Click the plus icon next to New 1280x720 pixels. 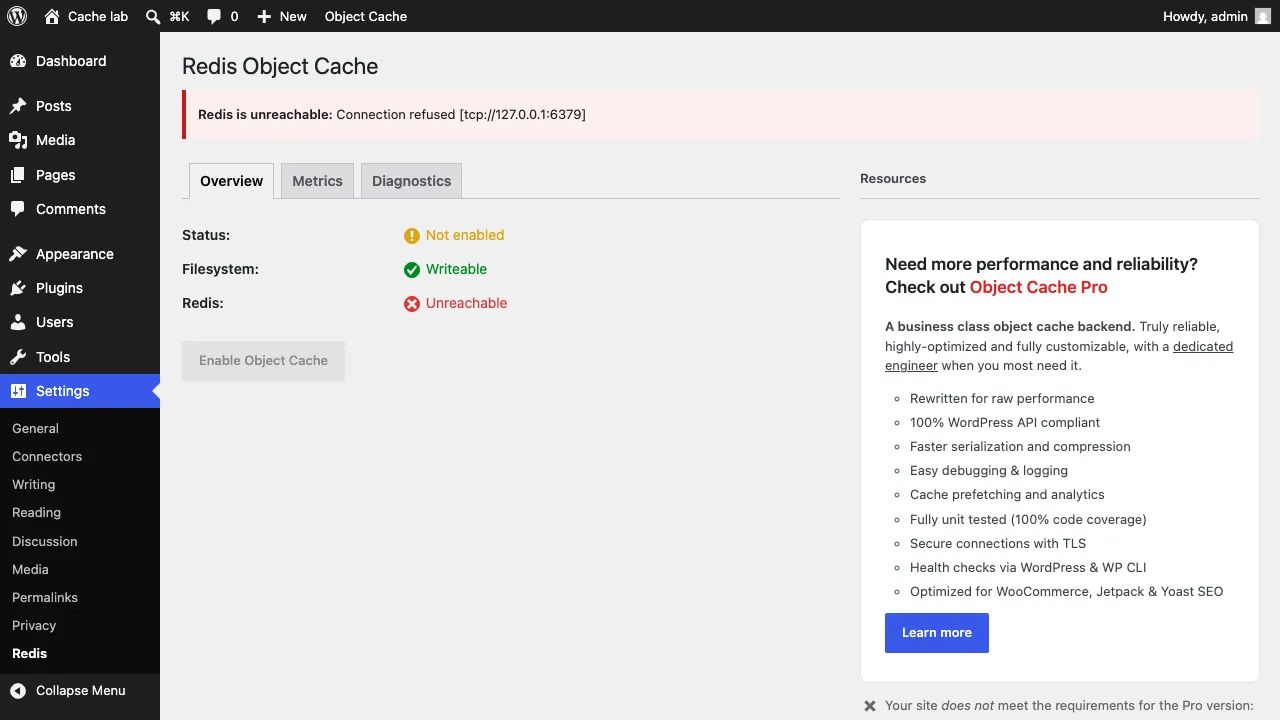tap(264, 16)
